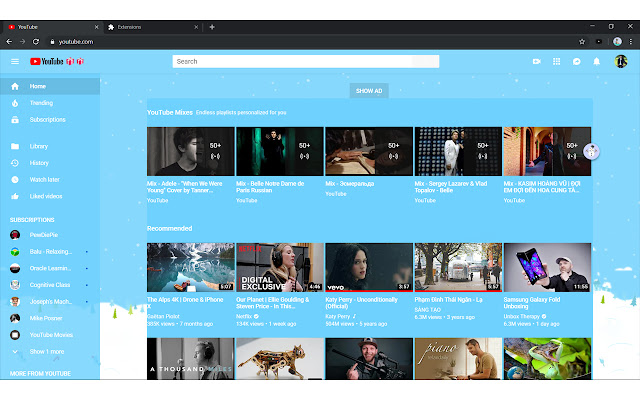Click the create video camera icon
Image resolution: width=640 pixels, height=400 pixels.
click(537, 62)
